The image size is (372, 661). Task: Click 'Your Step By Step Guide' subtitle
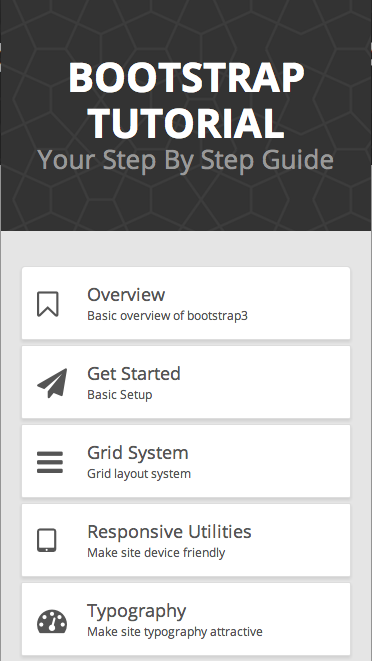(186, 160)
